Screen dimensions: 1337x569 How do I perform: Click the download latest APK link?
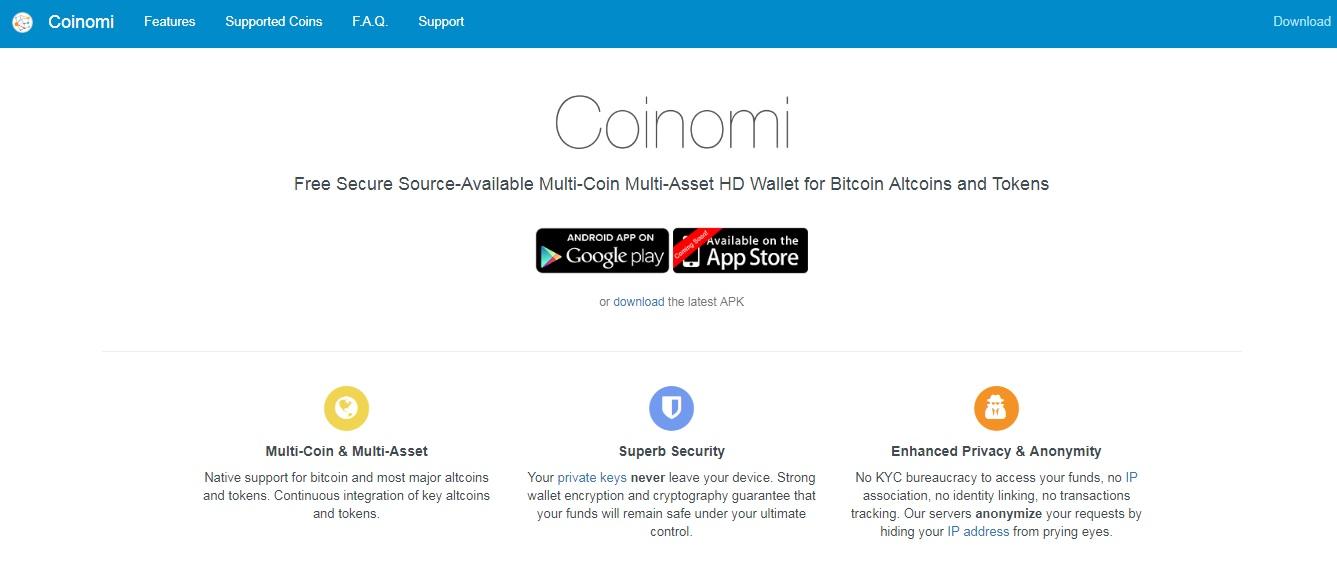[x=638, y=301]
